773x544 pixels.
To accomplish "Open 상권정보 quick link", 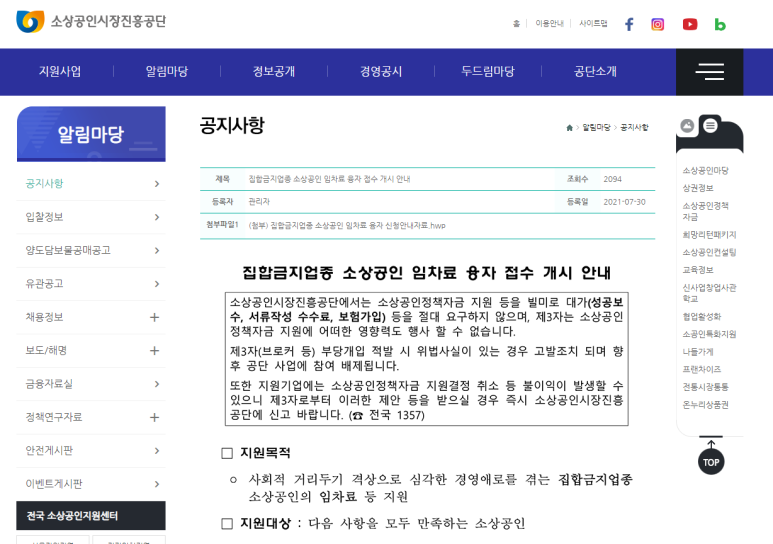I will [x=698, y=188].
